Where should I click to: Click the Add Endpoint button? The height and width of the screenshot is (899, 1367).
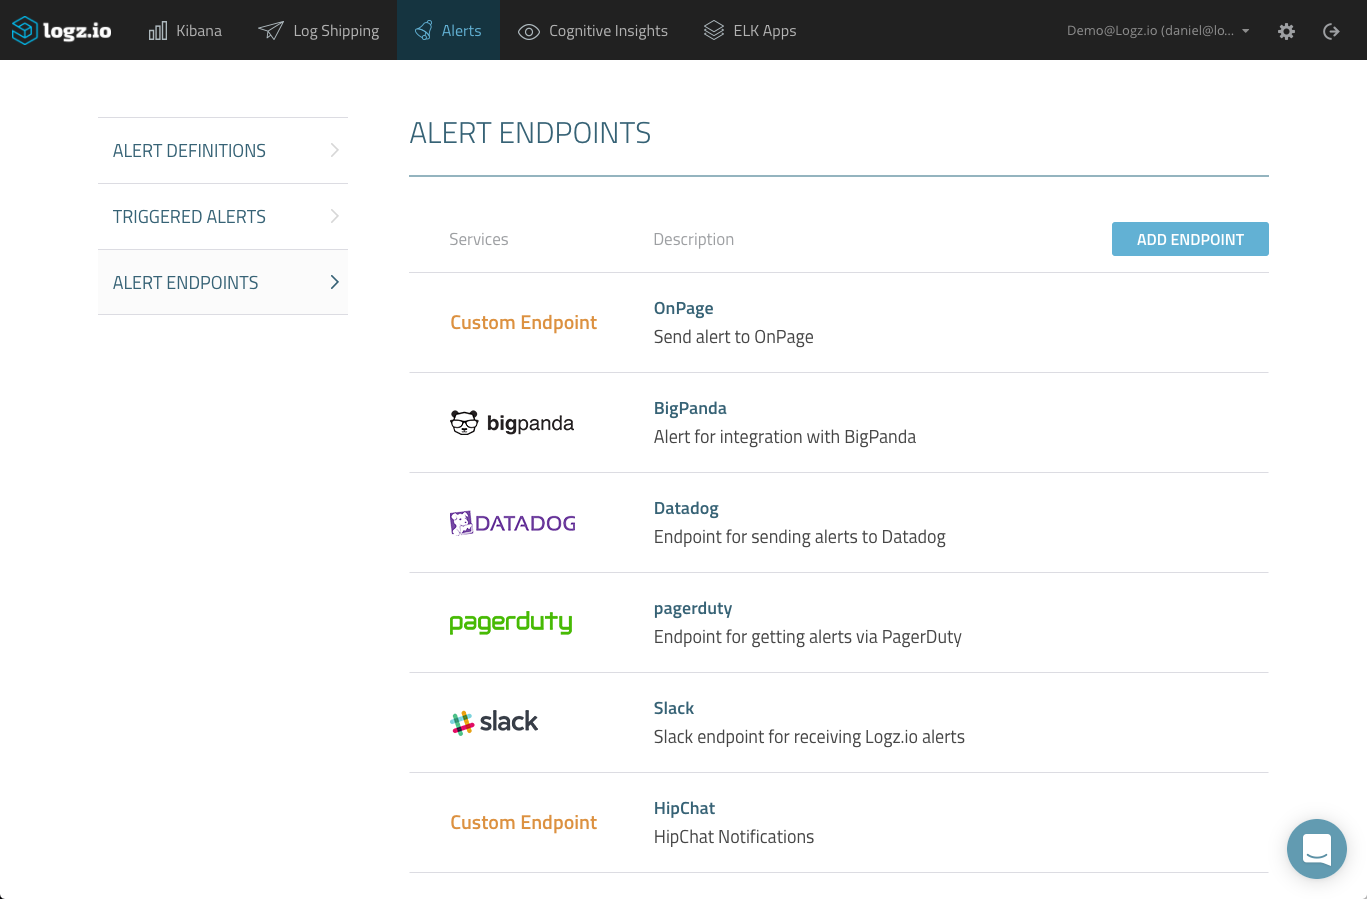tap(1190, 239)
